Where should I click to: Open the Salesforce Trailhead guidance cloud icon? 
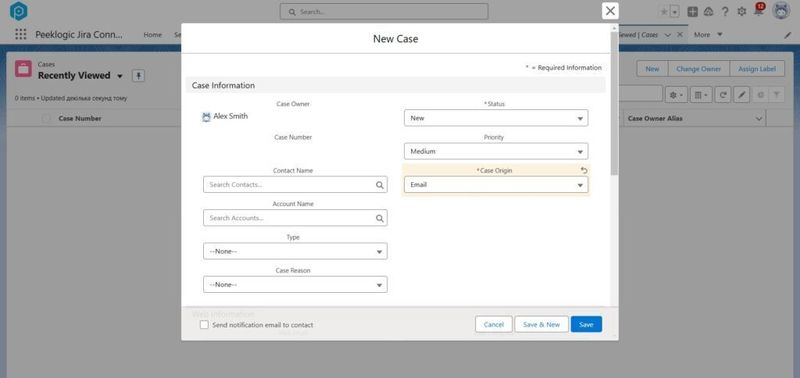pyautogui.click(x=708, y=12)
